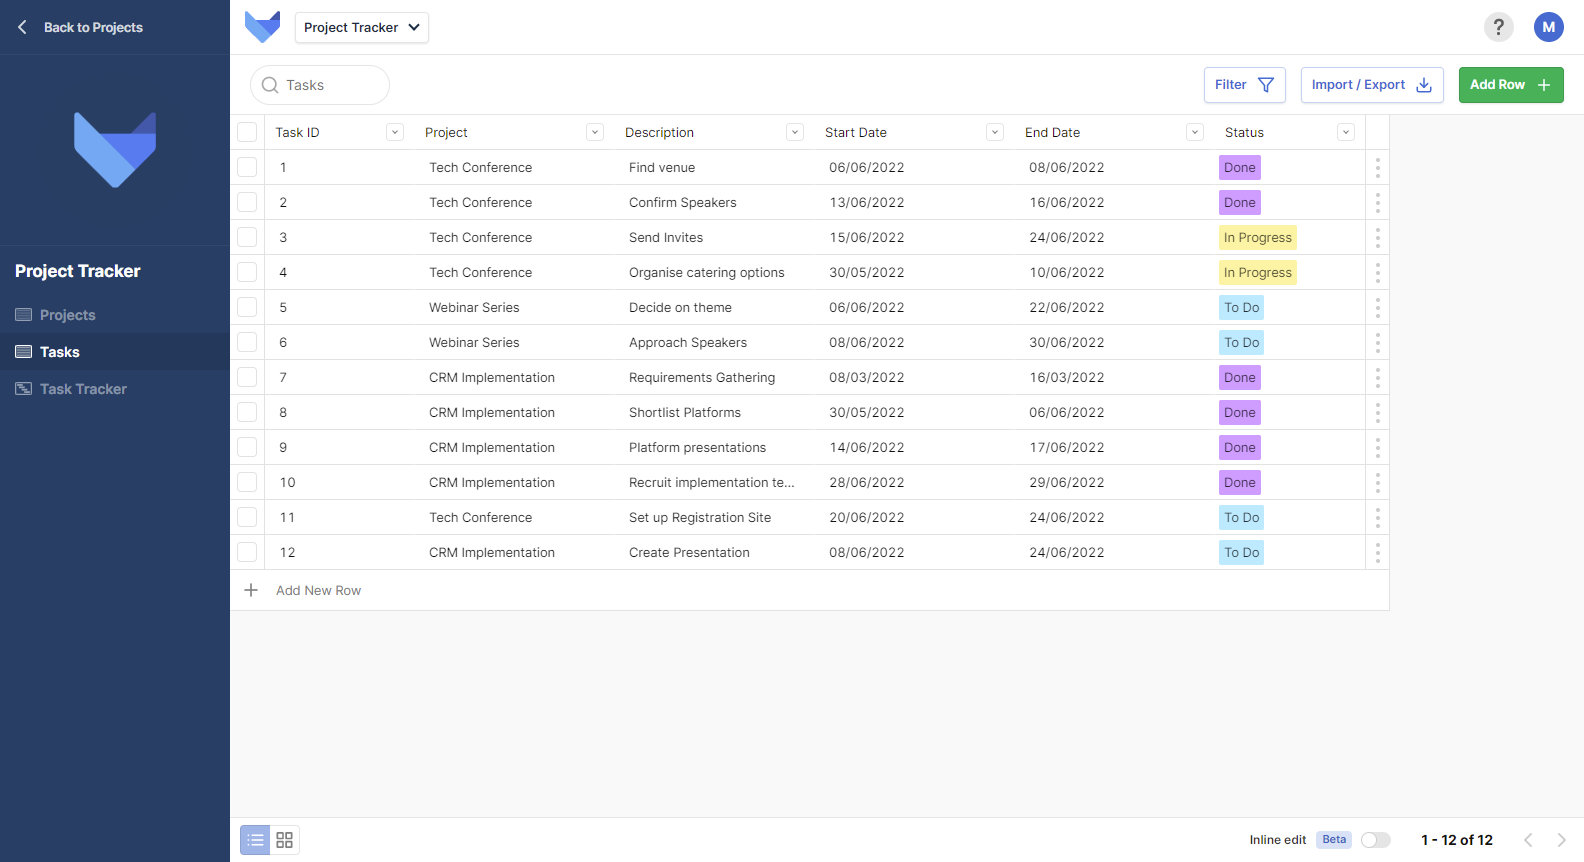Click the Beta badge

(1334, 840)
